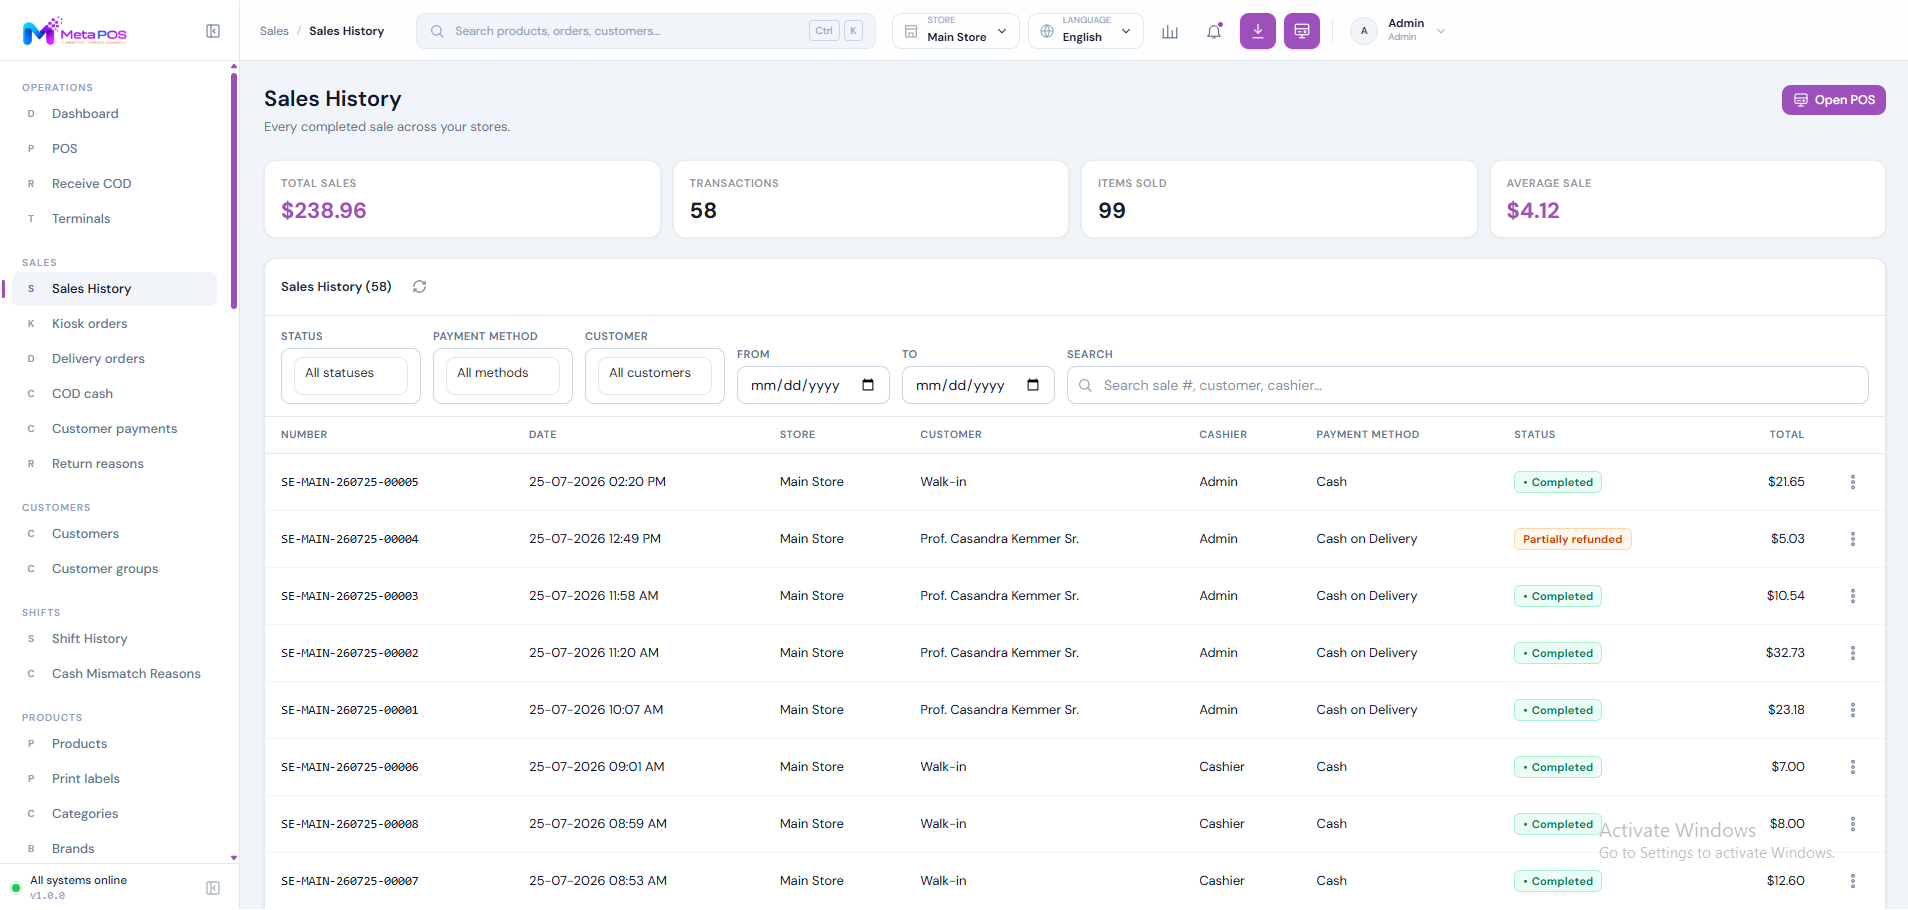This screenshot has height=910, width=1908.
Task: Click the sidebar toggle icon near All systems online
Action: click(213, 888)
